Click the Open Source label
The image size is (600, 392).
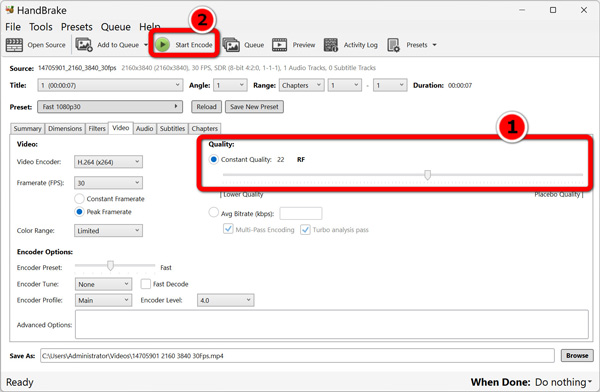(46, 45)
